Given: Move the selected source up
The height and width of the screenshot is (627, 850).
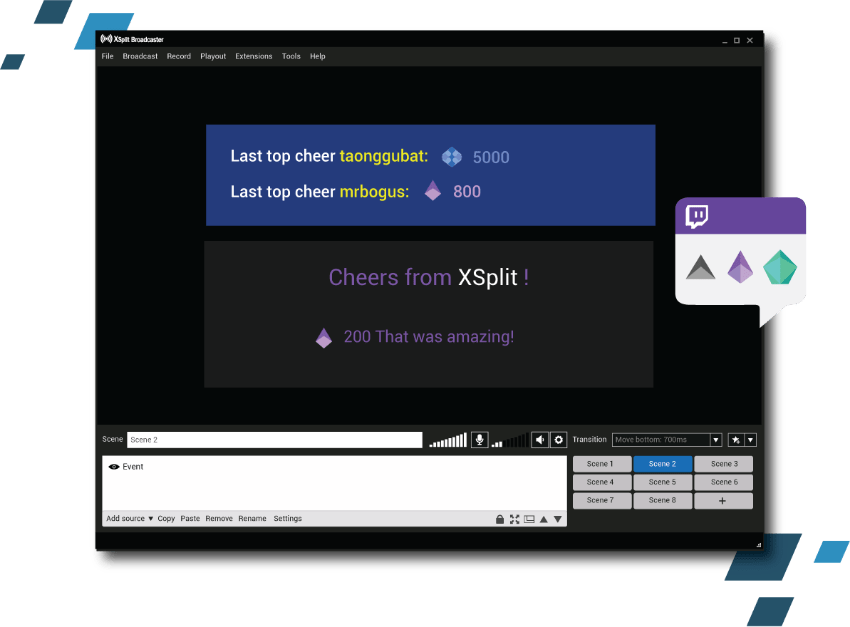Looking at the screenshot, I should click(544, 519).
